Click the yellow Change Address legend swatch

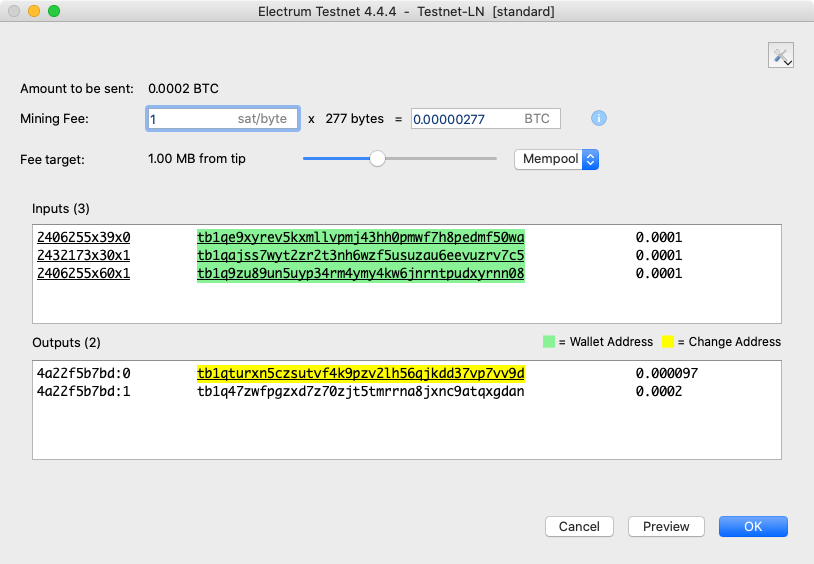pos(668,342)
